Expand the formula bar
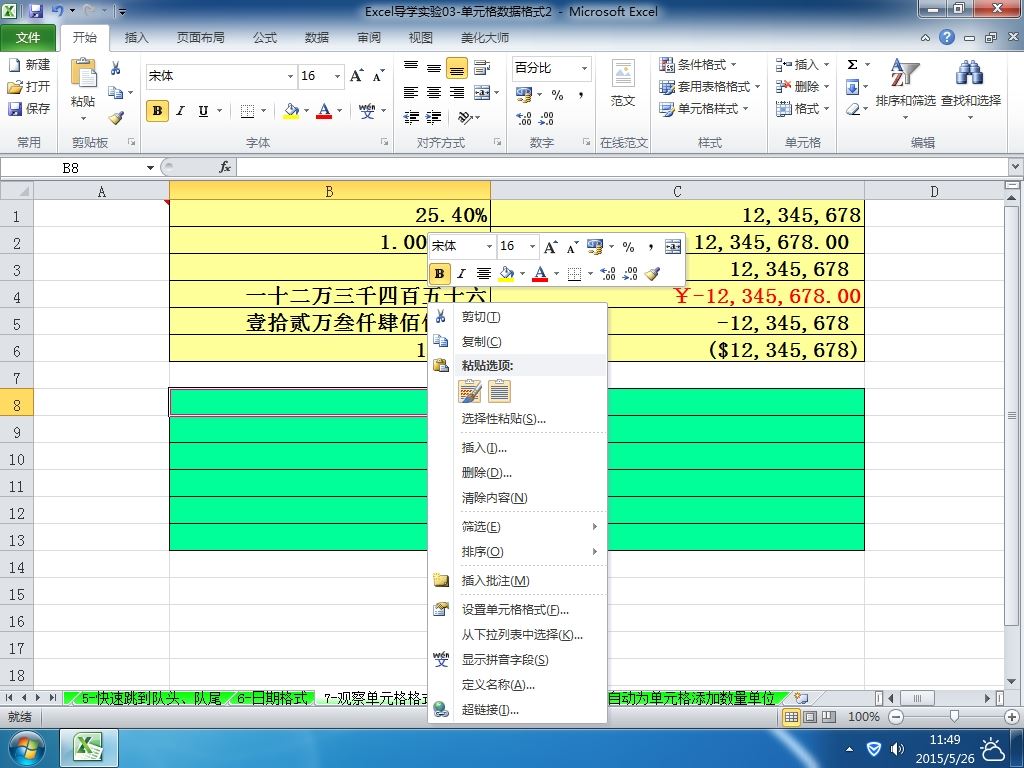 point(1016,167)
